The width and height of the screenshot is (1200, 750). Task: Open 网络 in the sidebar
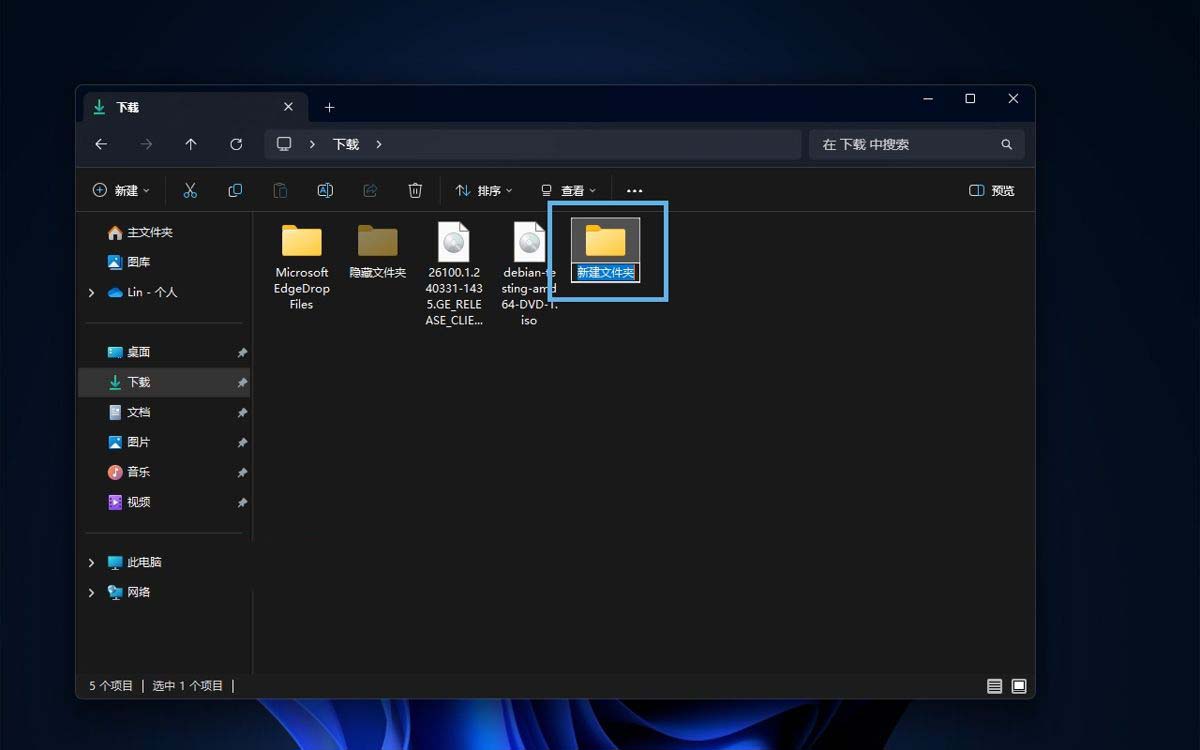pos(129,592)
